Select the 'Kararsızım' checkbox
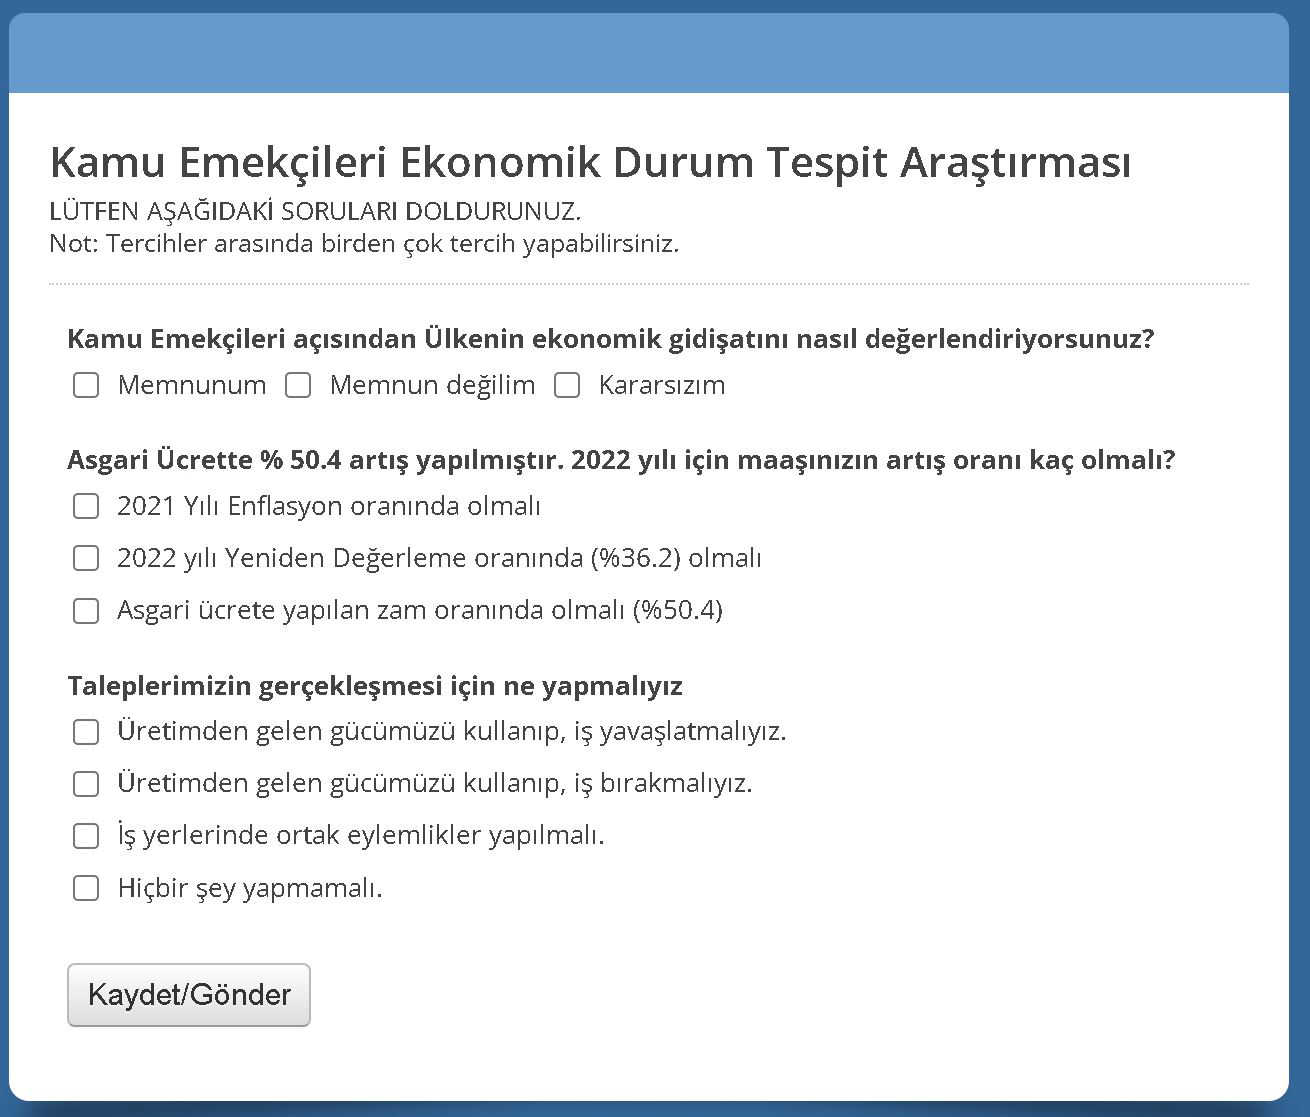The height and width of the screenshot is (1117, 1310). tap(567, 385)
